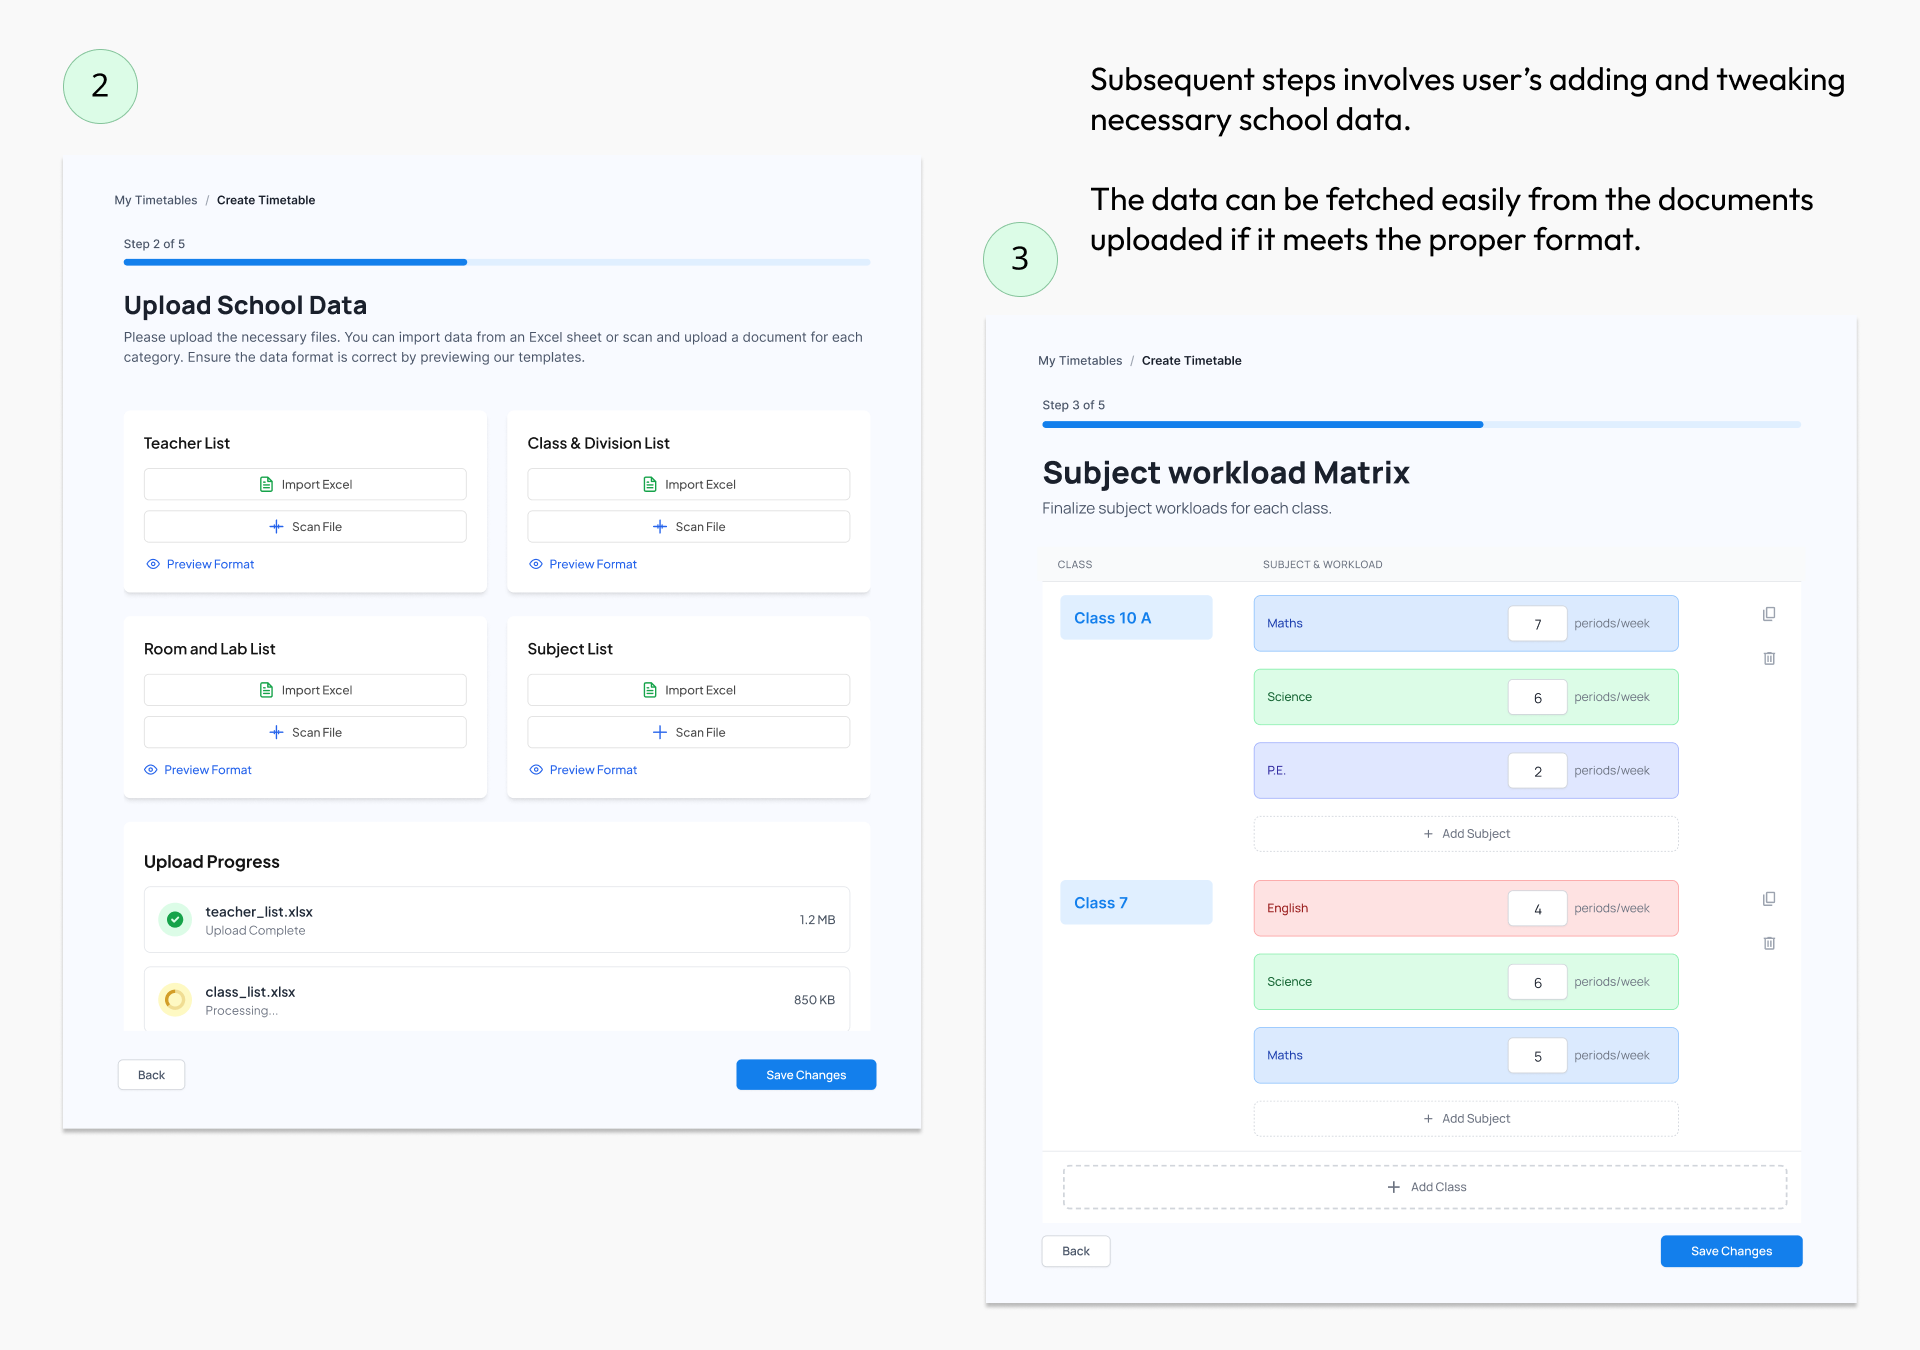Edit Science periods field for Class 7
This screenshot has height=1350, width=1920.
point(1537,982)
